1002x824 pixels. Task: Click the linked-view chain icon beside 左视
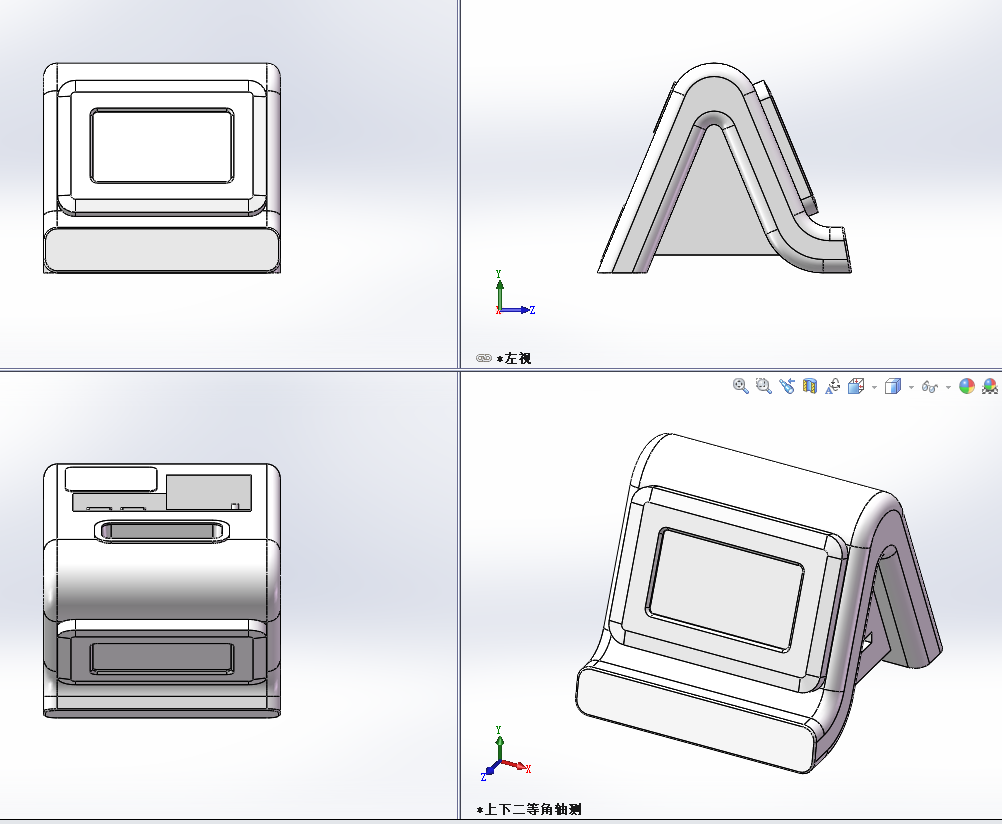point(484,358)
